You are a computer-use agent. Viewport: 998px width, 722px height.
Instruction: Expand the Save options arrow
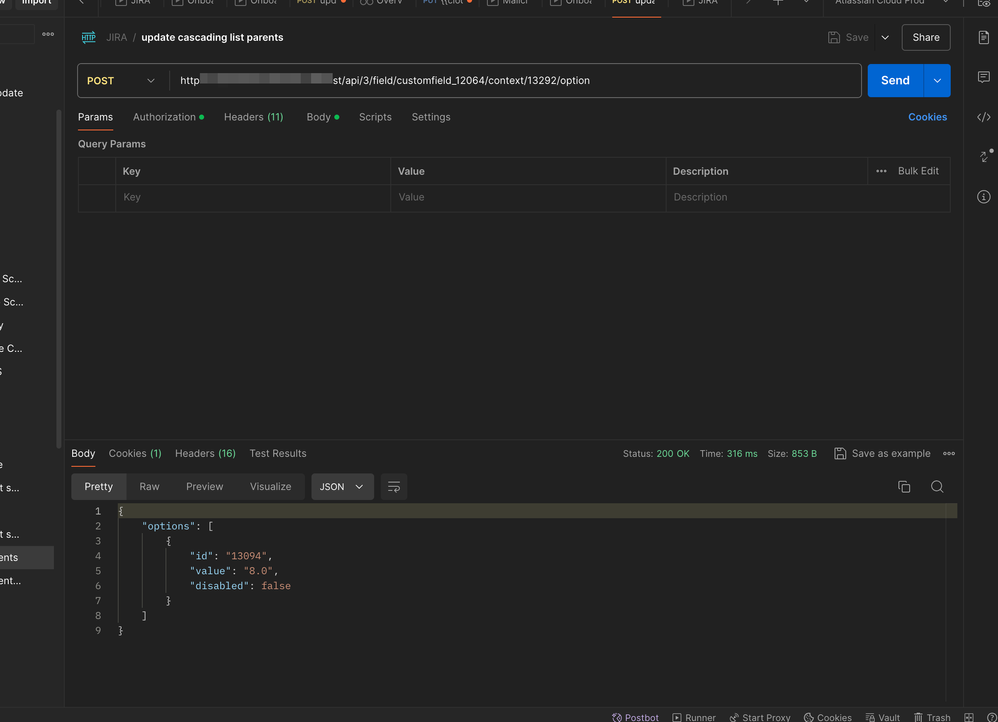(x=885, y=38)
